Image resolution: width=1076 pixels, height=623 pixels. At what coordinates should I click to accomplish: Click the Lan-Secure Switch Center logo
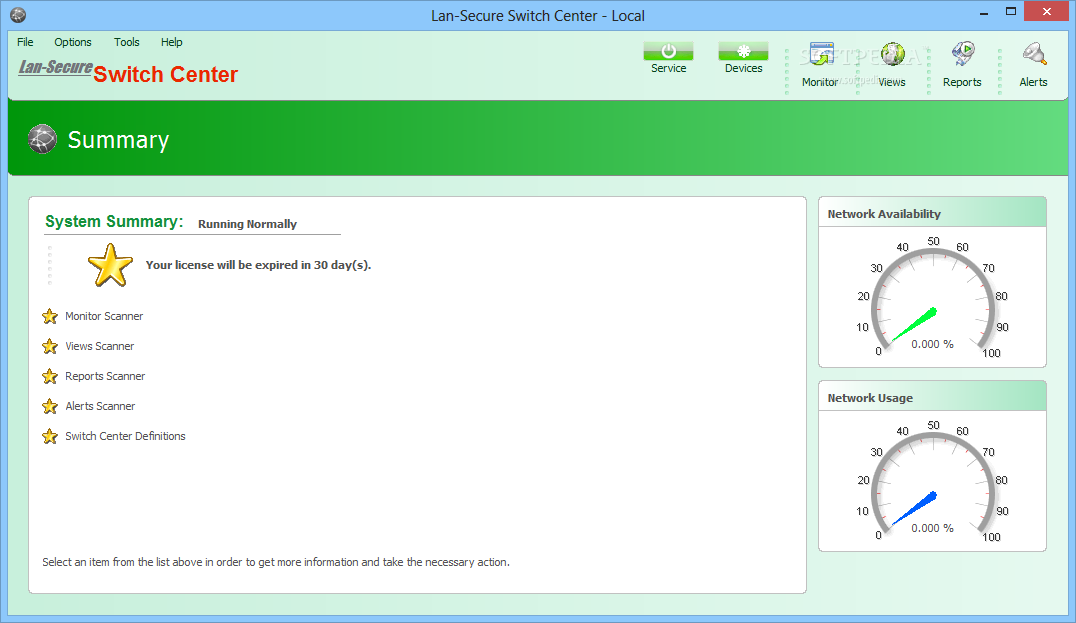pos(128,71)
